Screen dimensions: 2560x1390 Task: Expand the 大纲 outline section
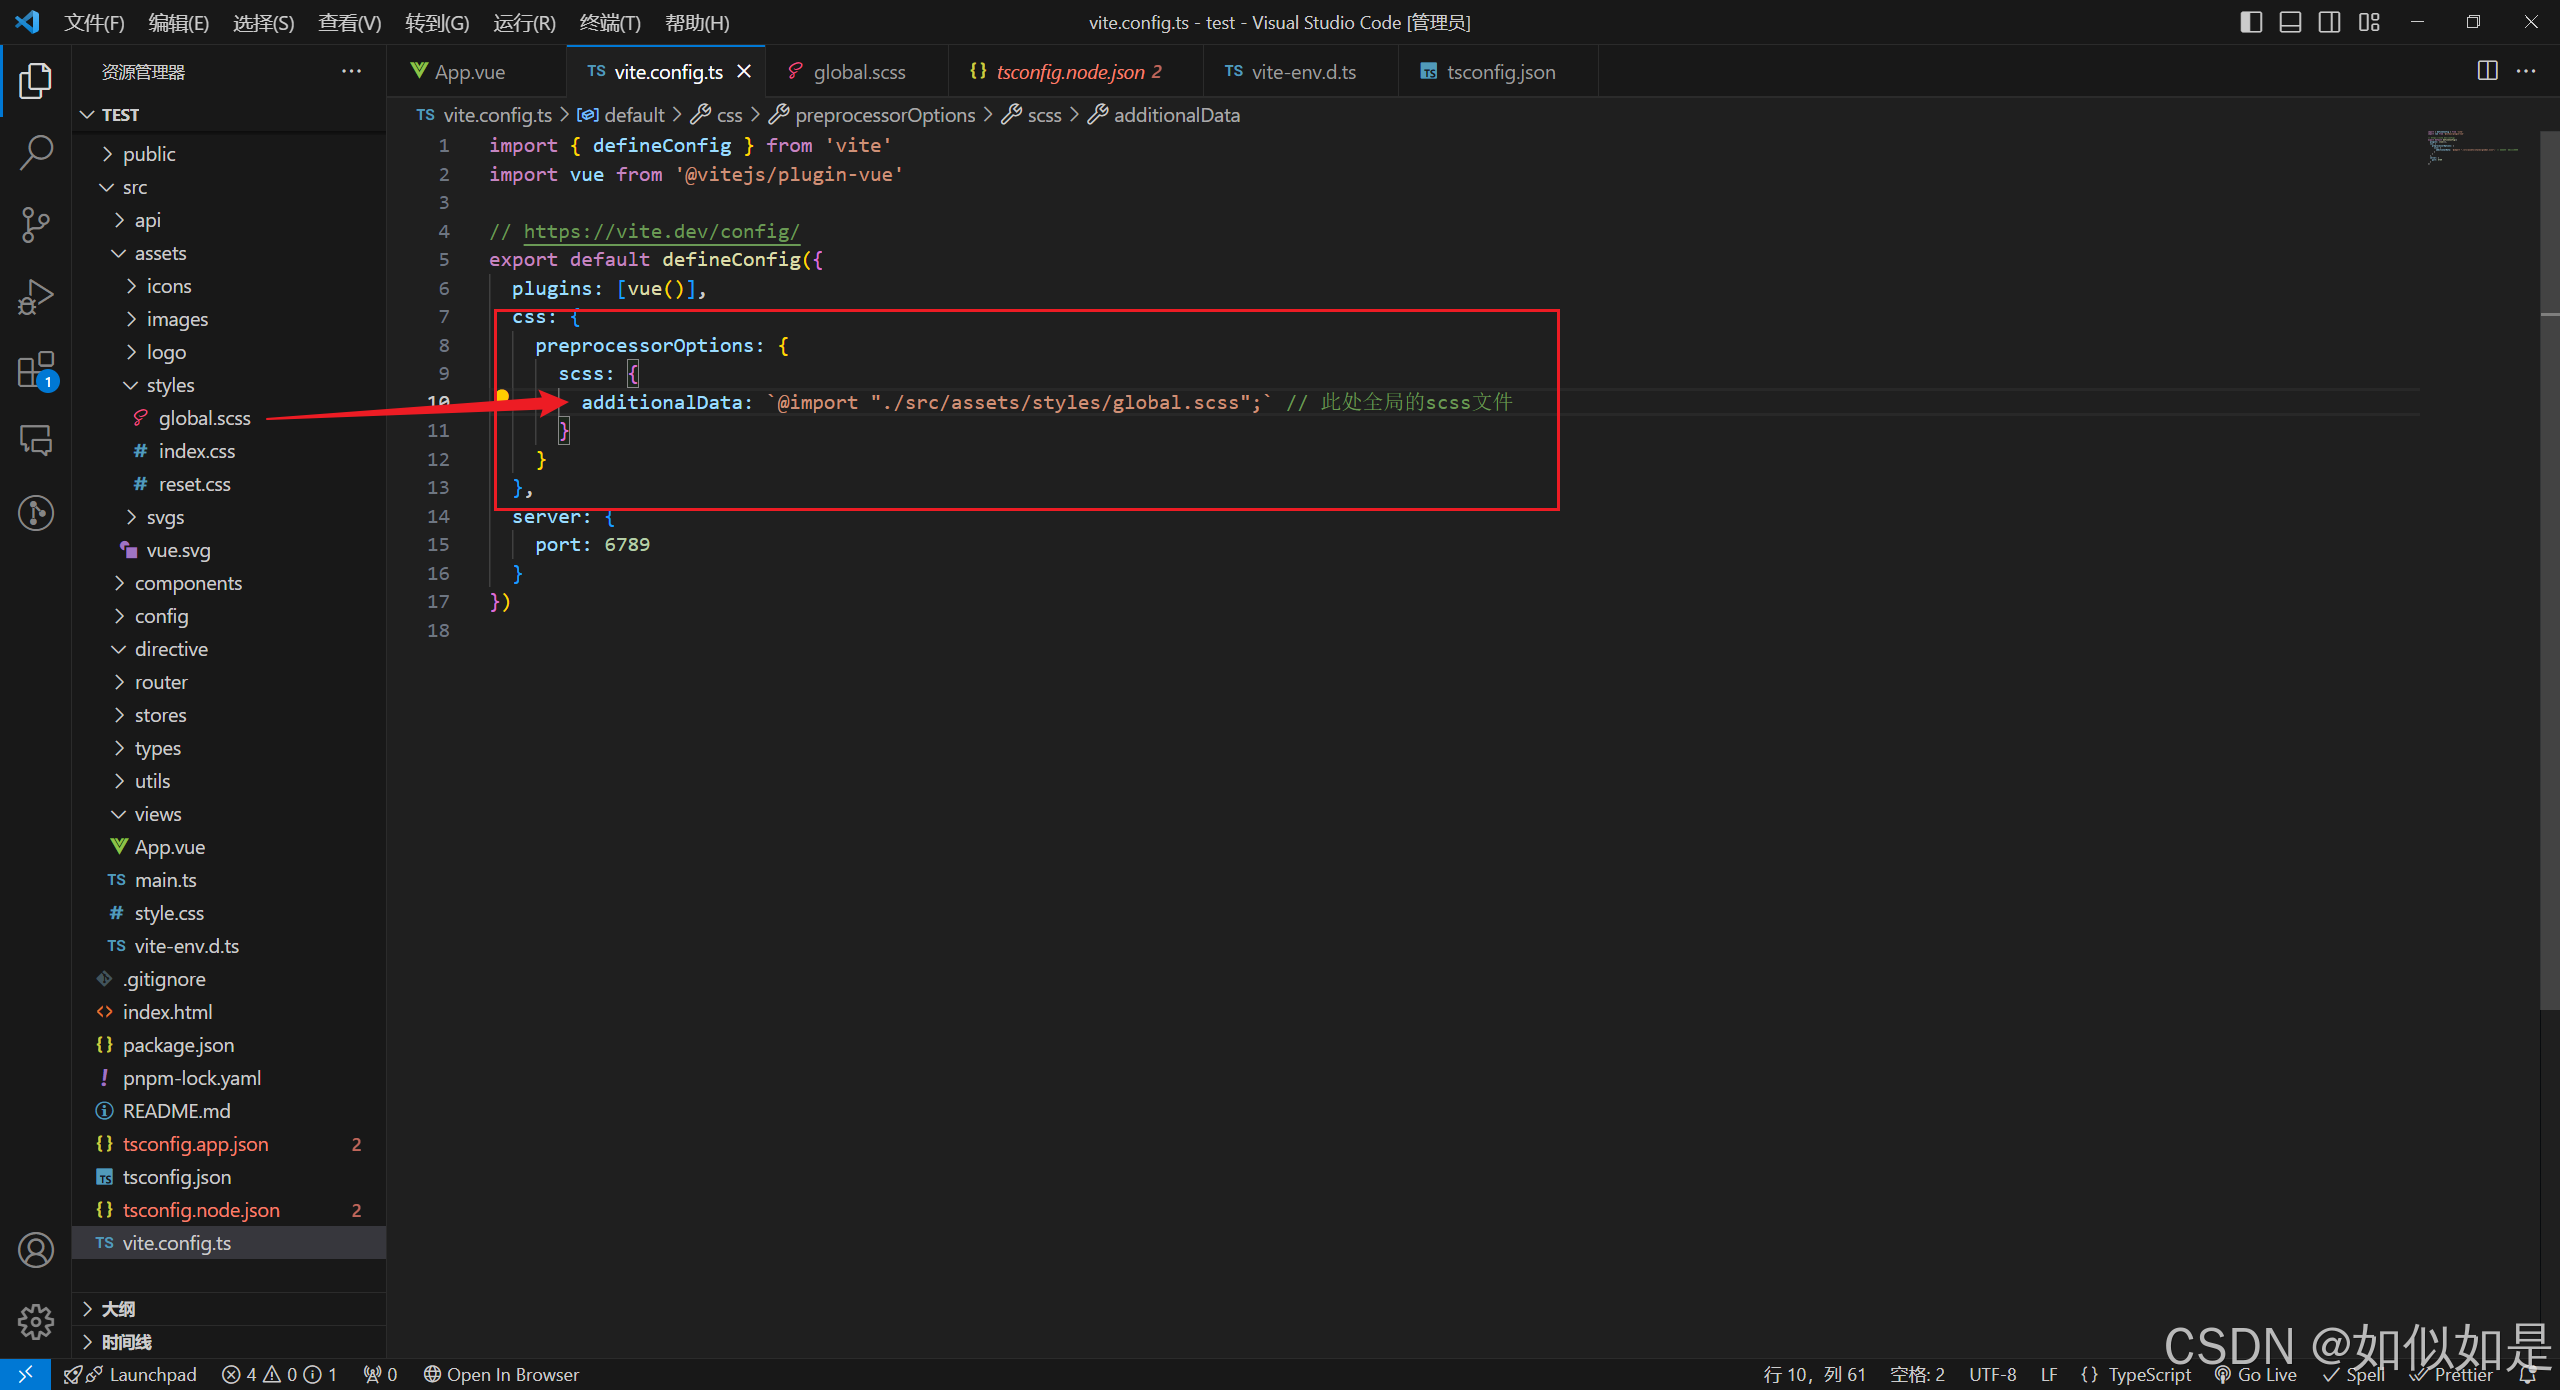118,1308
